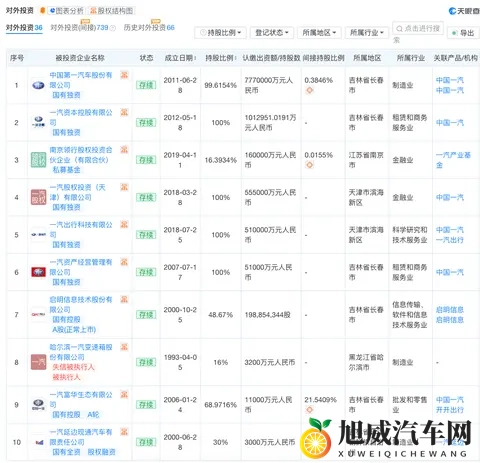This screenshot has height=463, width=480.
Task: Open the 一汽资产经营管理有限公司 company link
Action: click(81, 267)
